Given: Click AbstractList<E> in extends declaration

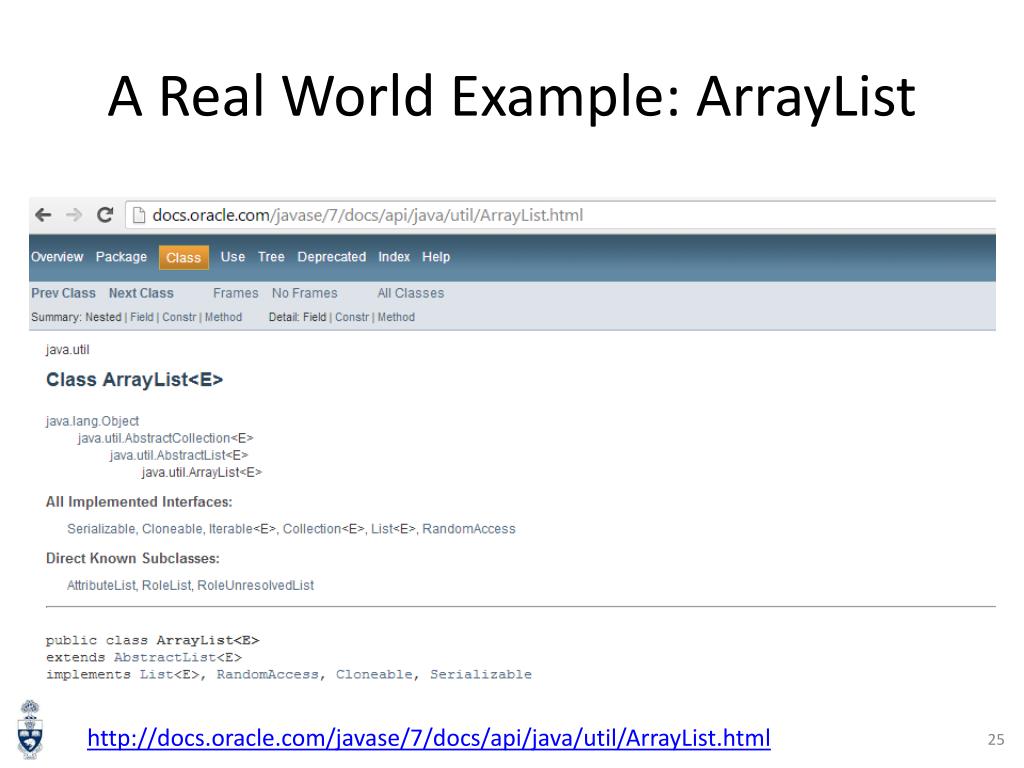Looking at the screenshot, I should 178,658.
